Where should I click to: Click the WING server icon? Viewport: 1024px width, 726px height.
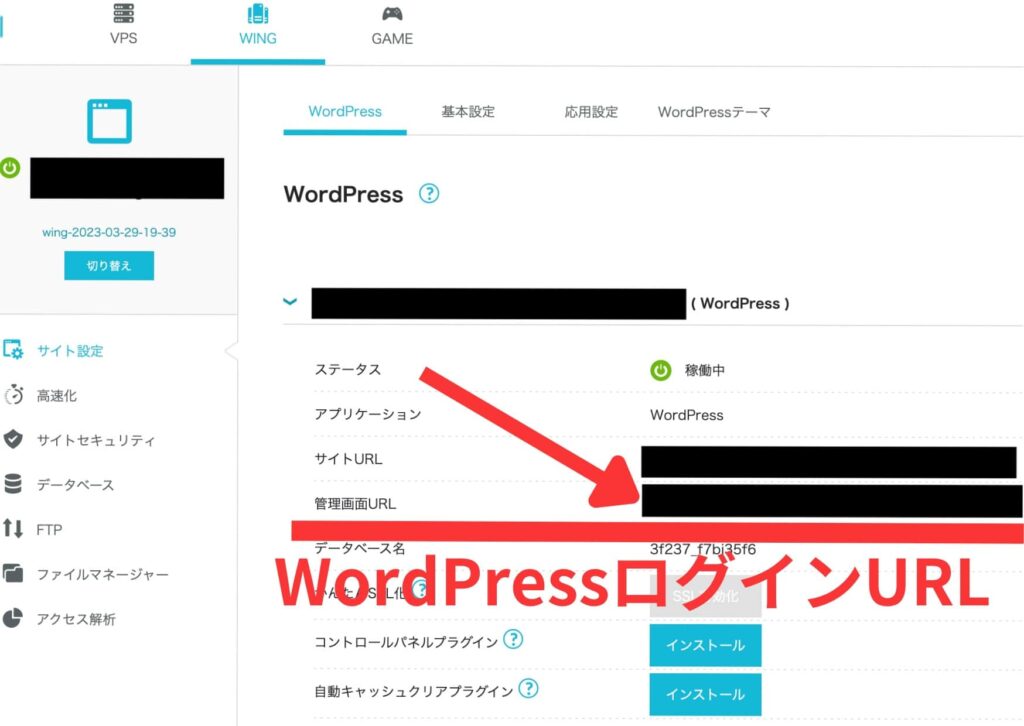[258, 13]
